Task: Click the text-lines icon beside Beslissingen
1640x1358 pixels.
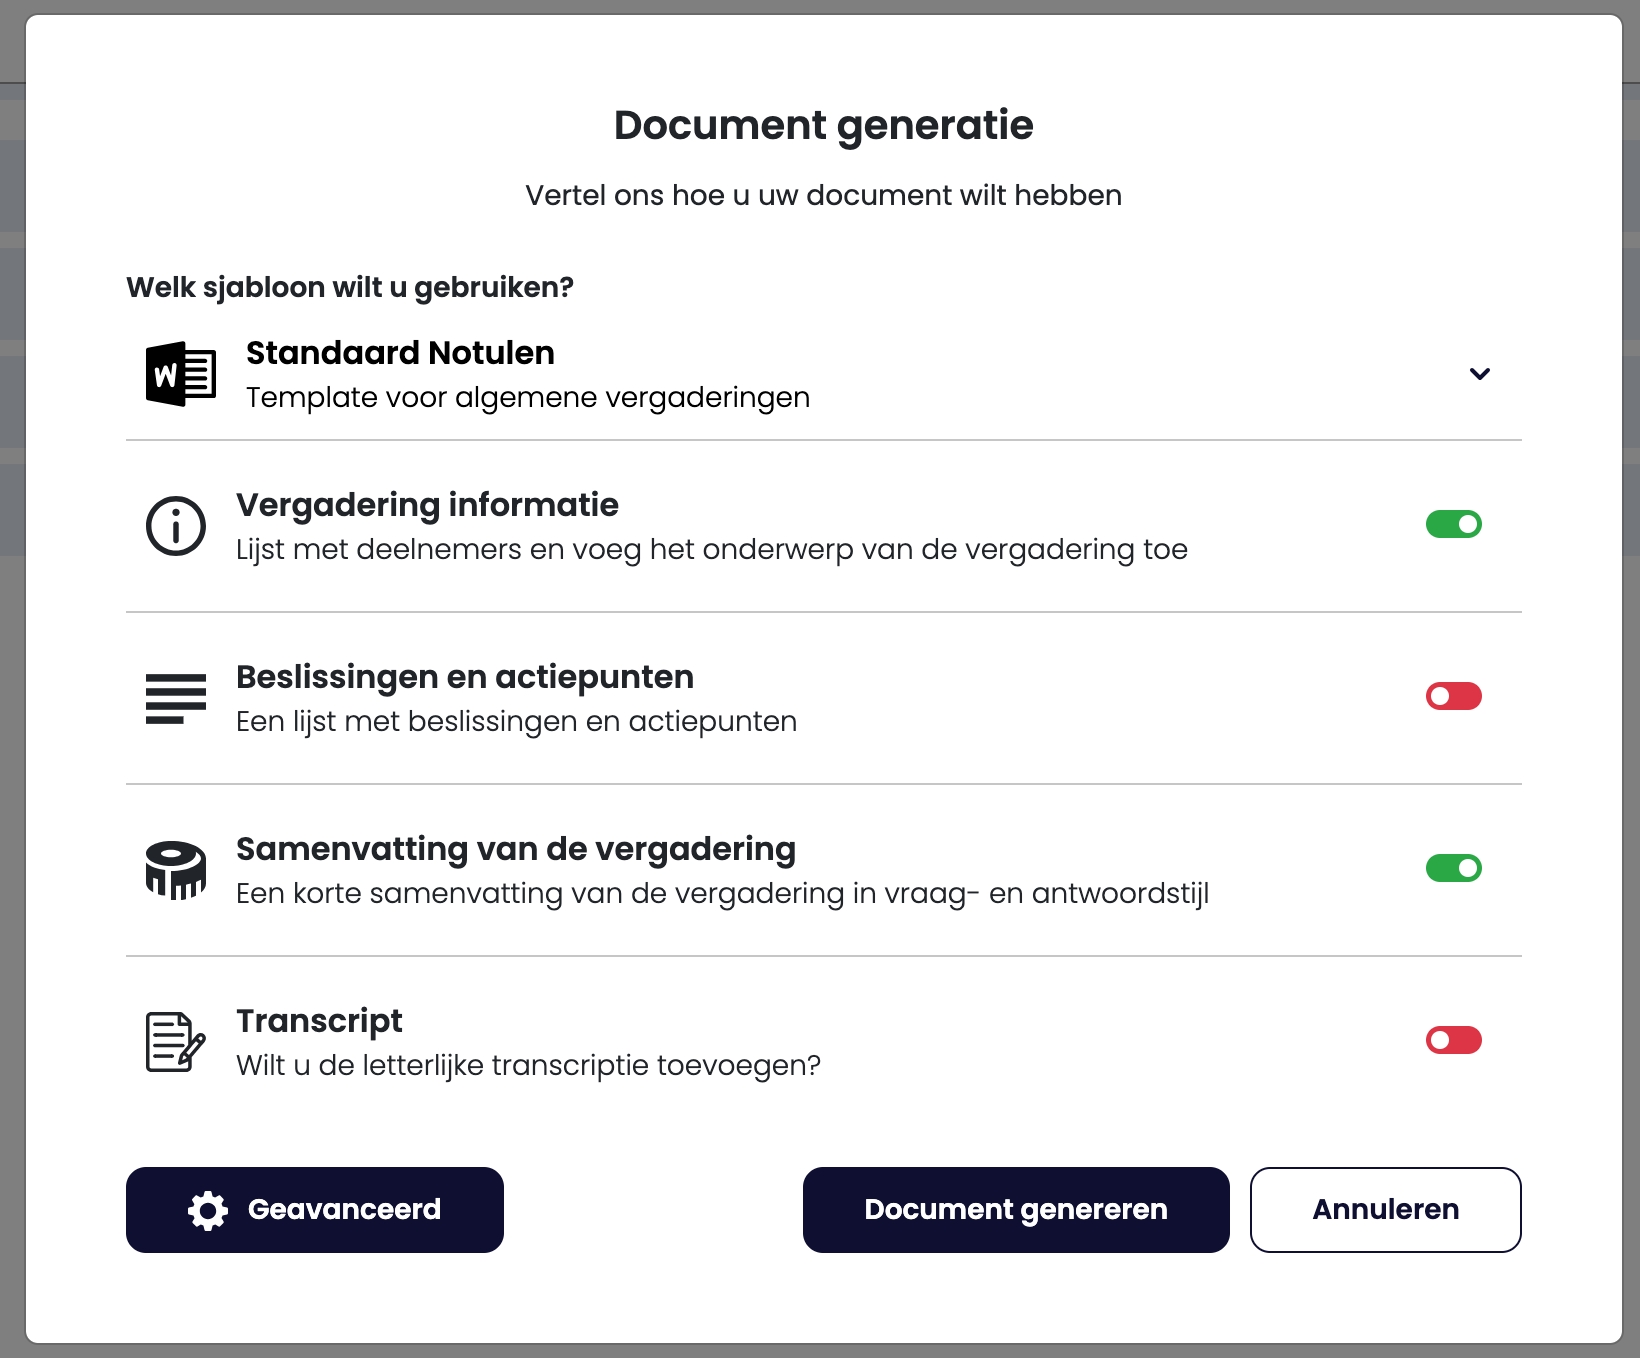Action: coord(176,698)
